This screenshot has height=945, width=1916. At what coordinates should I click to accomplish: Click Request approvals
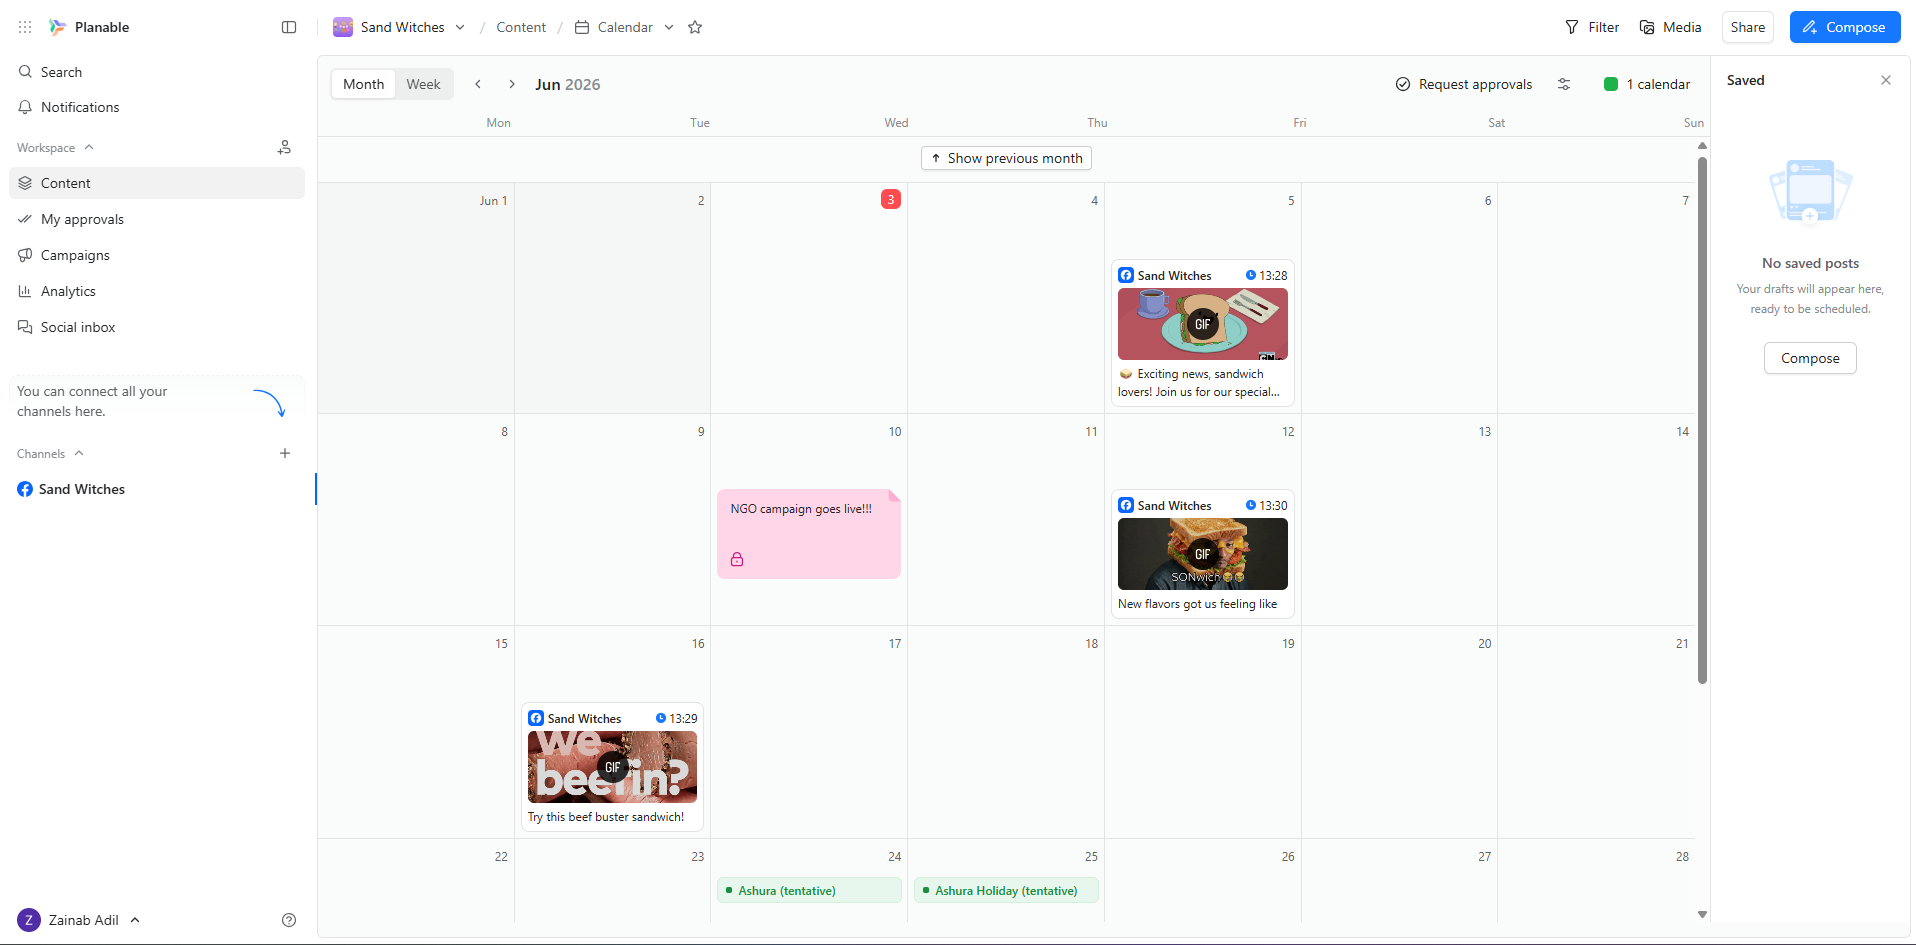pyautogui.click(x=1464, y=84)
